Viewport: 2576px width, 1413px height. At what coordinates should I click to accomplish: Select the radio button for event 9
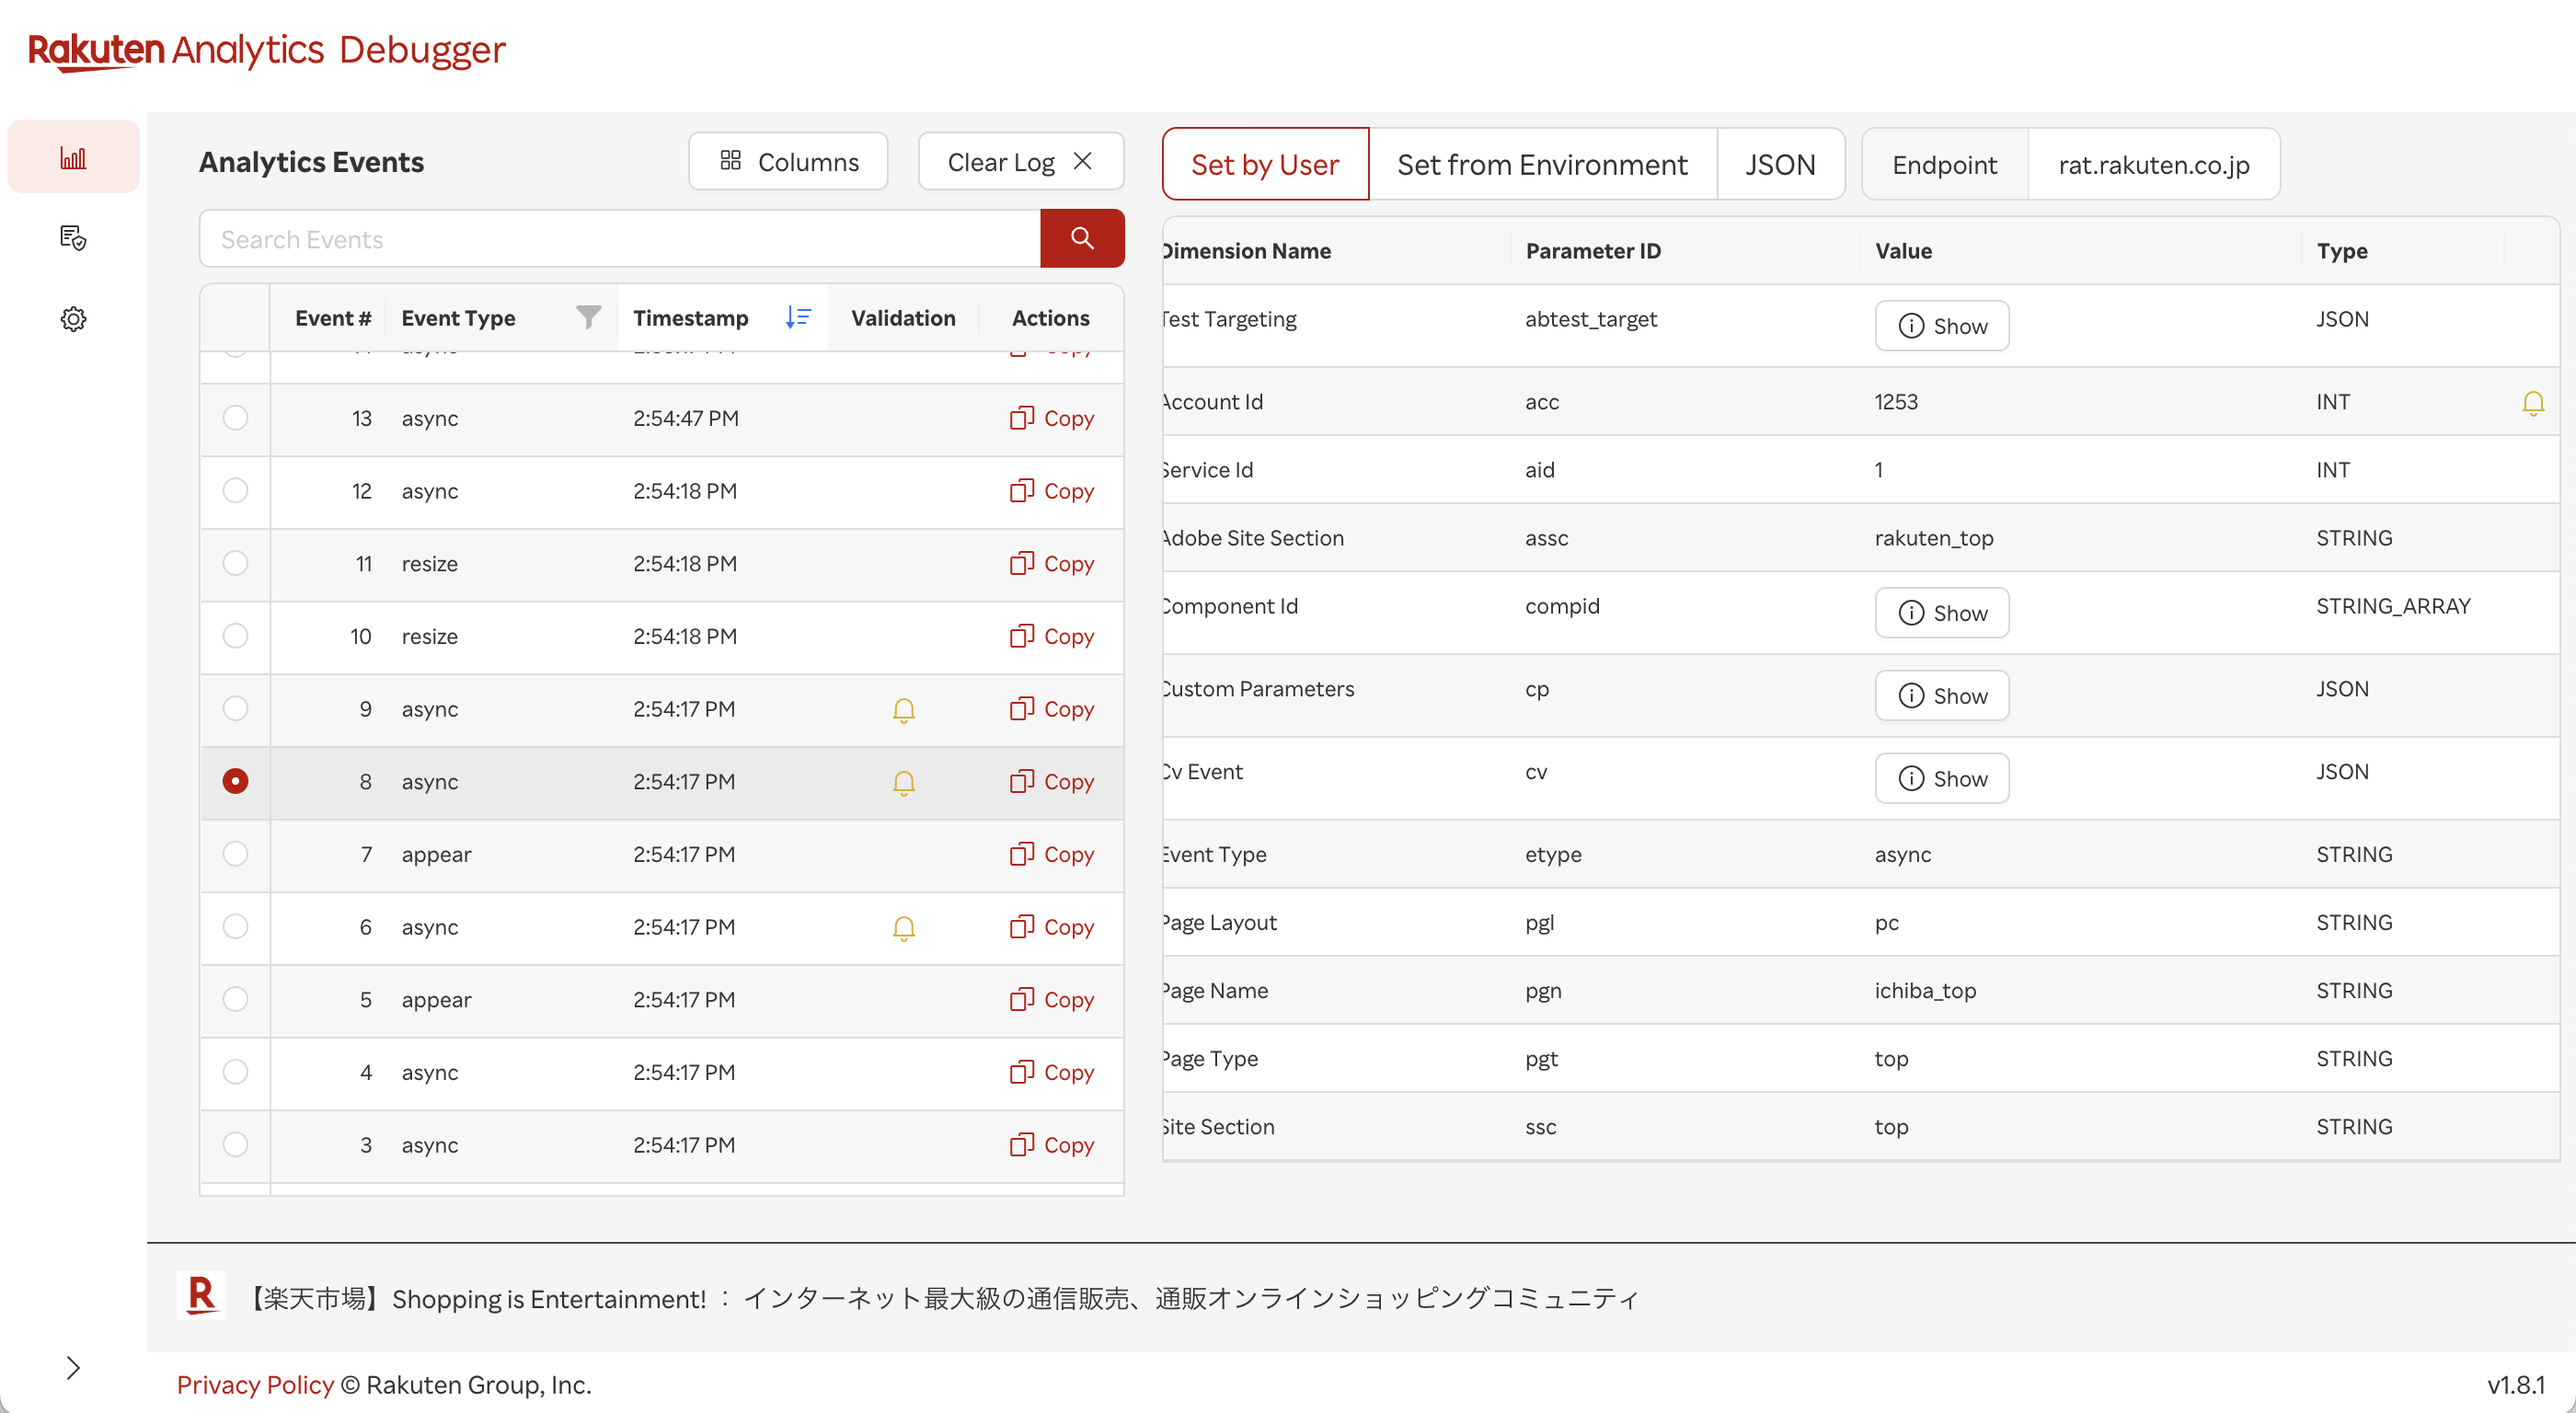pyautogui.click(x=235, y=708)
